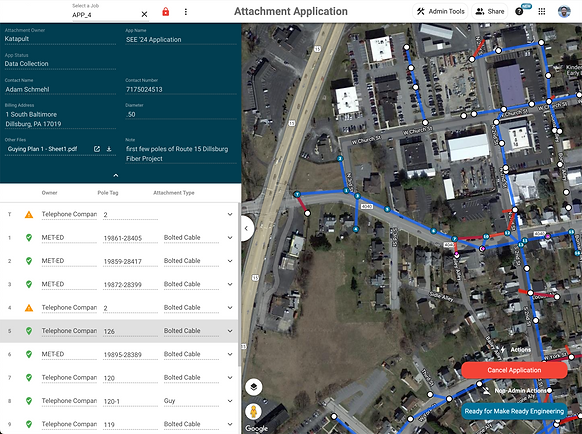Image resolution: width=582 pixels, height=434 pixels.
Task: Collapse the side panel with left chevron
Action: pos(246,228)
